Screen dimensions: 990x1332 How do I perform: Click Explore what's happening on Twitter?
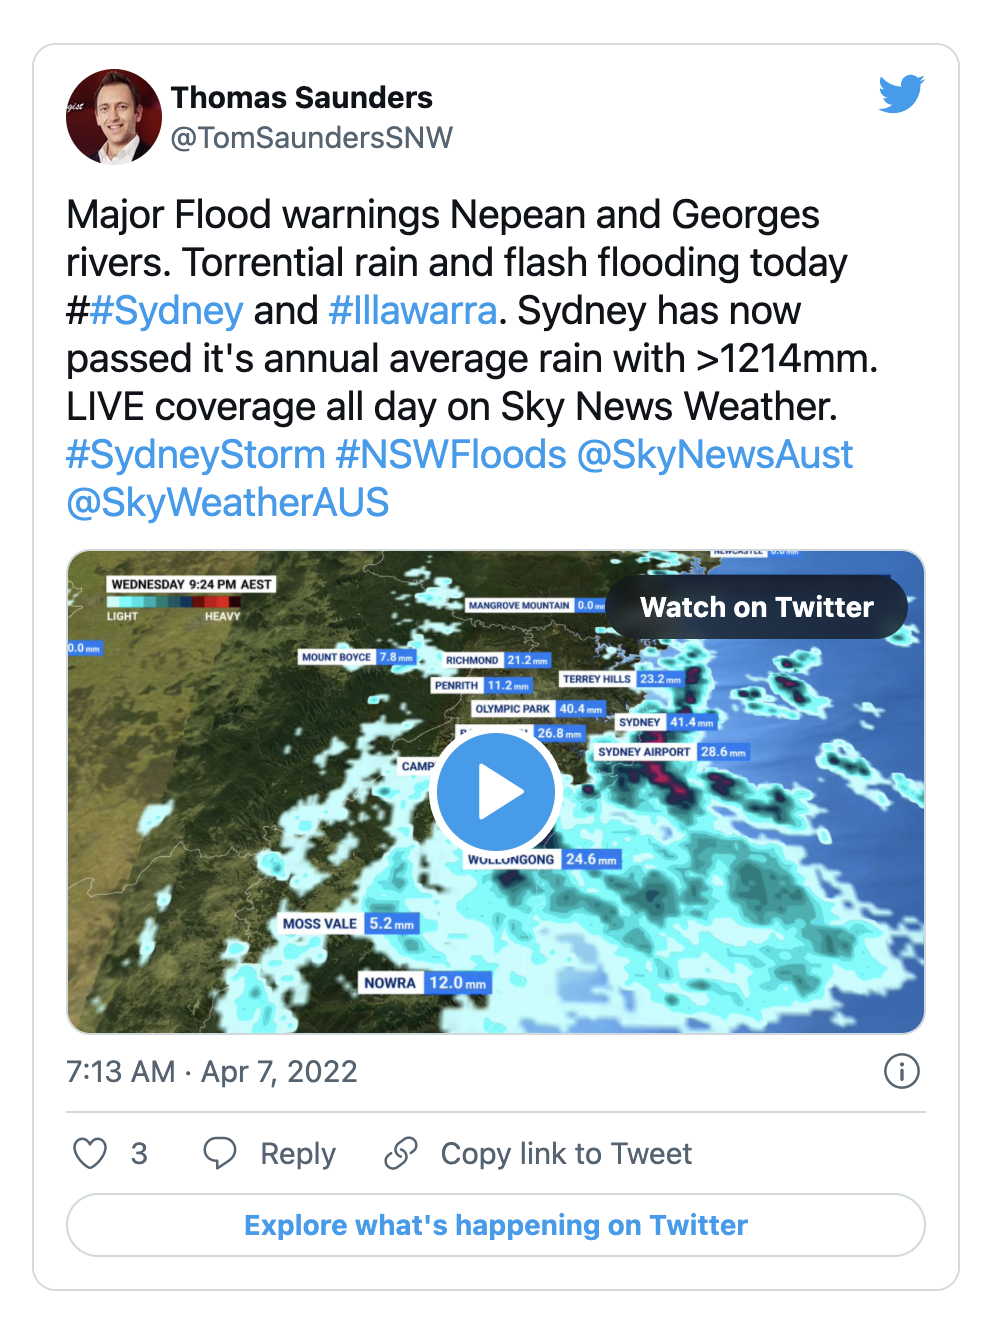(496, 1225)
